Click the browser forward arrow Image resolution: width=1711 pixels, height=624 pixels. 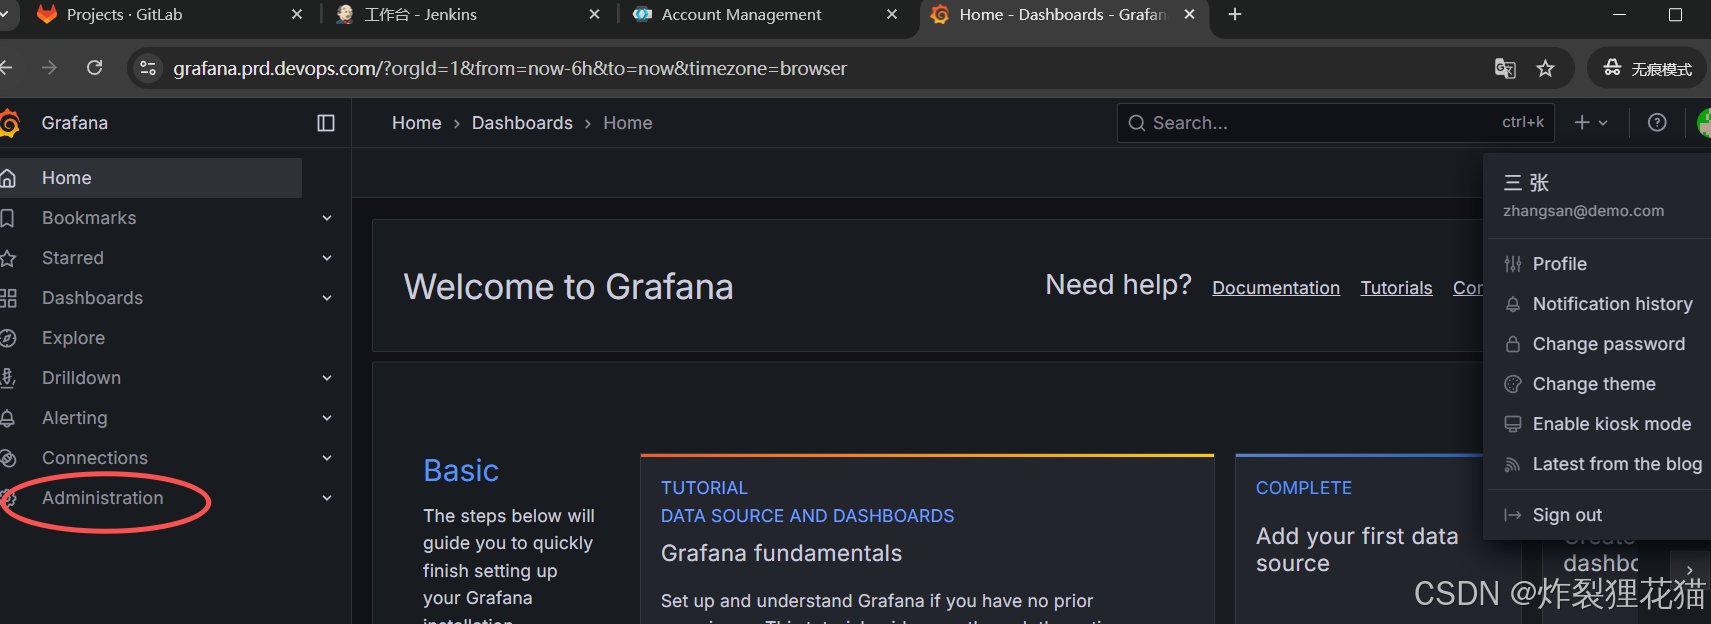(x=49, y=68)
